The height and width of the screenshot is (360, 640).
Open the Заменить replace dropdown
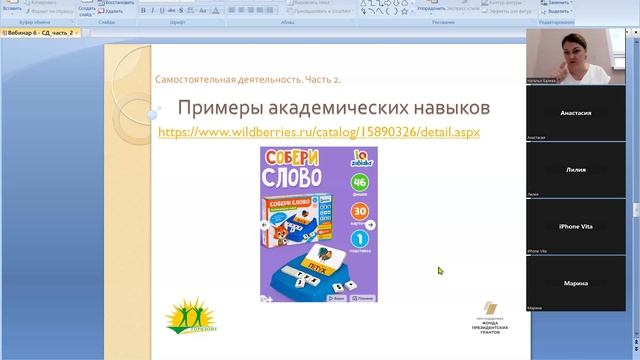pyautogui.click(x=556, y=2)
